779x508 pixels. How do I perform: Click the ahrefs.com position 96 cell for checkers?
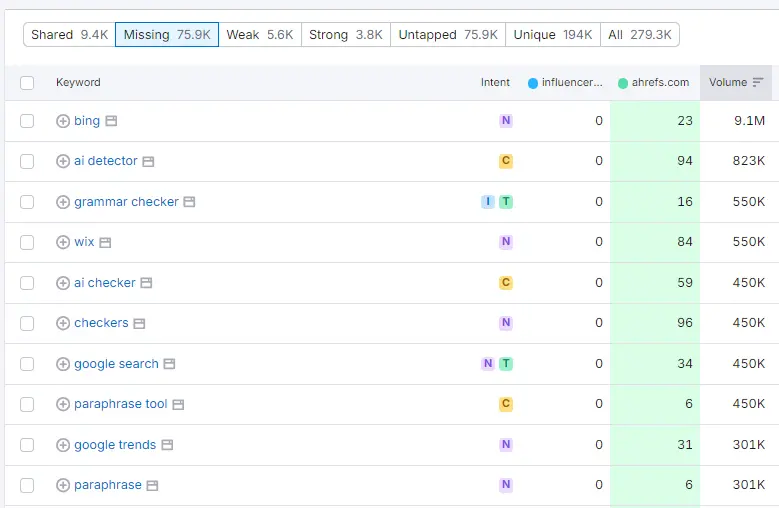[x=655, y=323]
